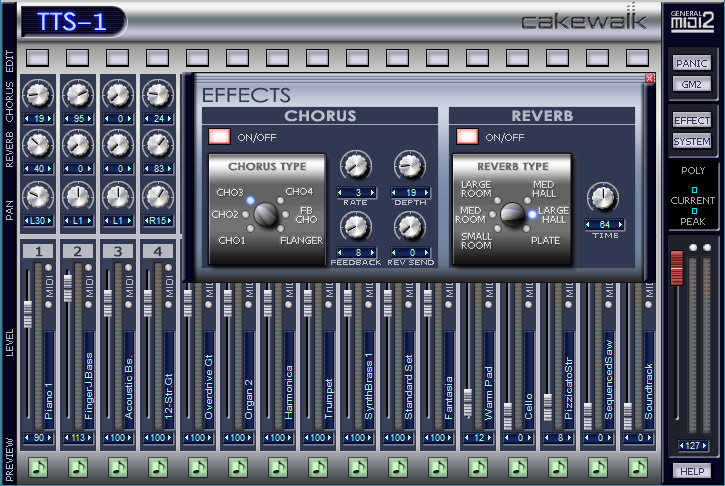
Task: Increase master volume value 127
Action: pos(705,446)
